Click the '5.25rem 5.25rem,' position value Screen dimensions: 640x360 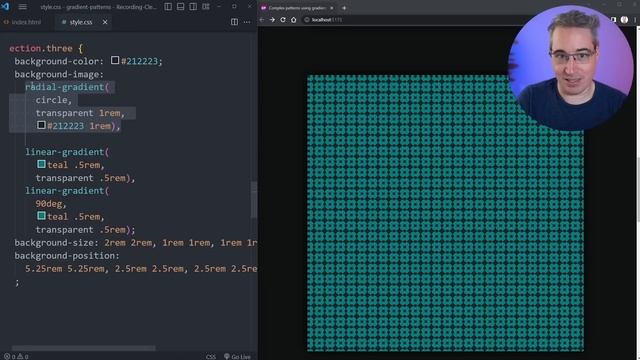[67, 269]
